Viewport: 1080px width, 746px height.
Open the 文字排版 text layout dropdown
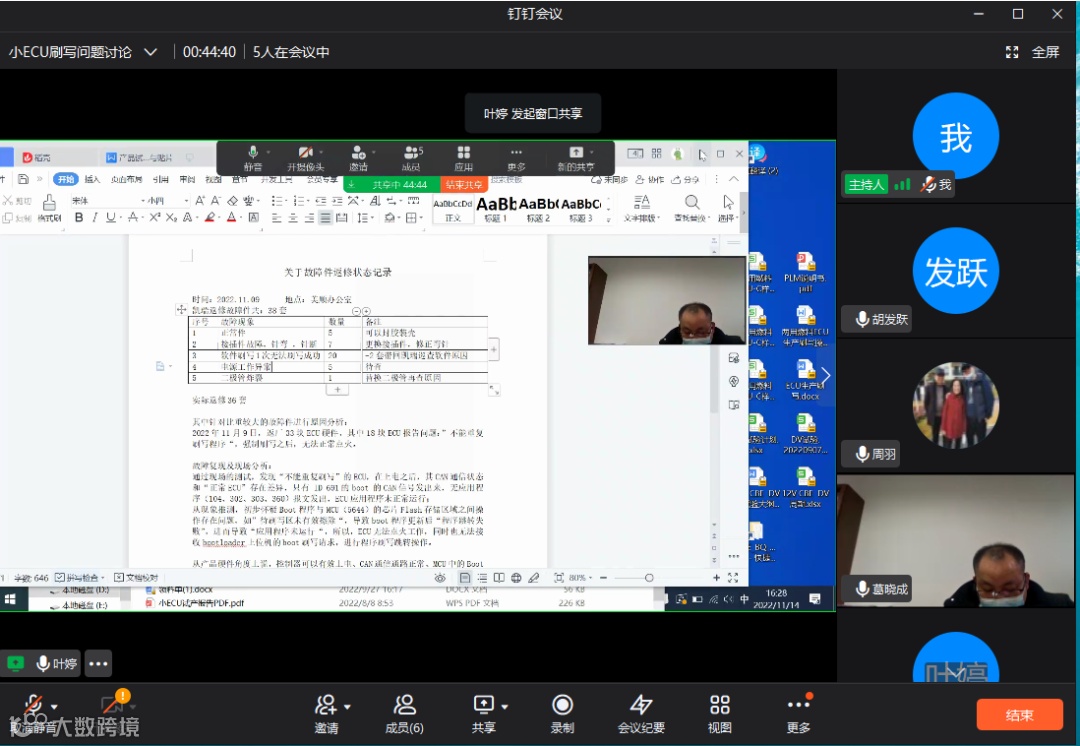(x=642, y=209)
